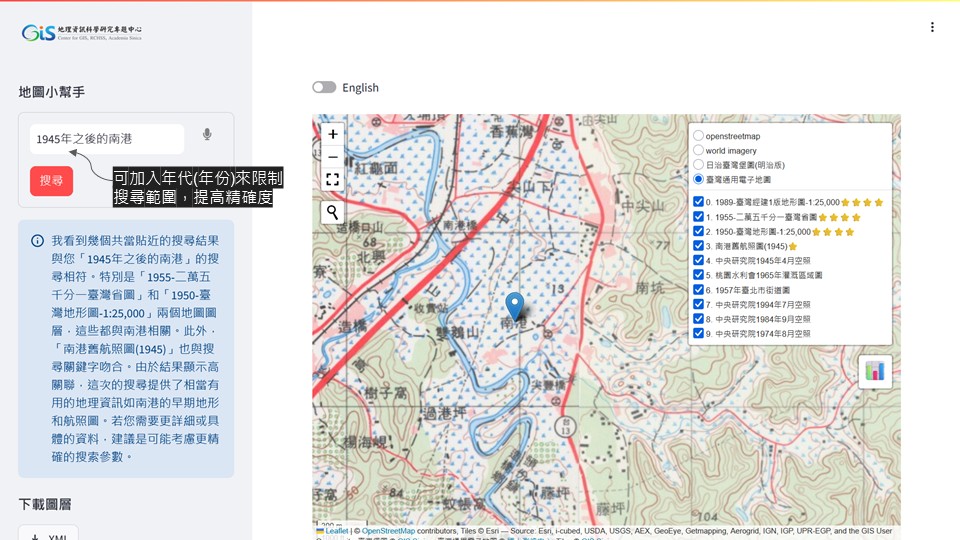Viewport: 960px width, 540px height.
Task: Select the world imagery base map
Action: (x=699, y=150)
